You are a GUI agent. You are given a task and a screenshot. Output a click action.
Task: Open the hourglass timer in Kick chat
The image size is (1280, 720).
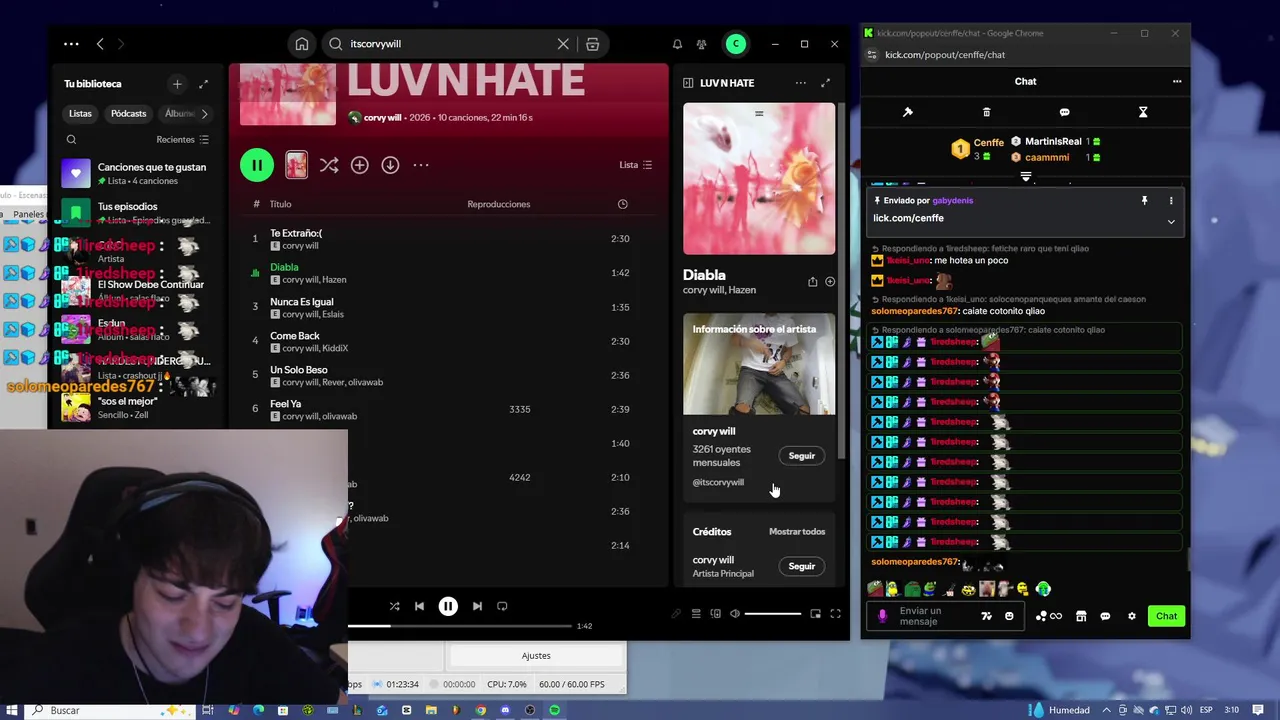click(1143, 112)
